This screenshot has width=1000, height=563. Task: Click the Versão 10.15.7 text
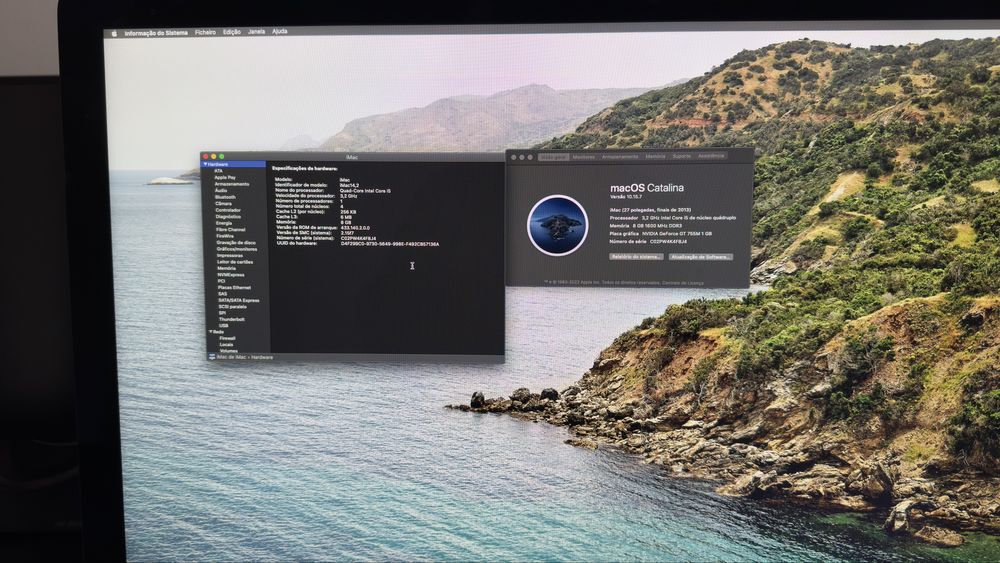[x=626, y=197]
